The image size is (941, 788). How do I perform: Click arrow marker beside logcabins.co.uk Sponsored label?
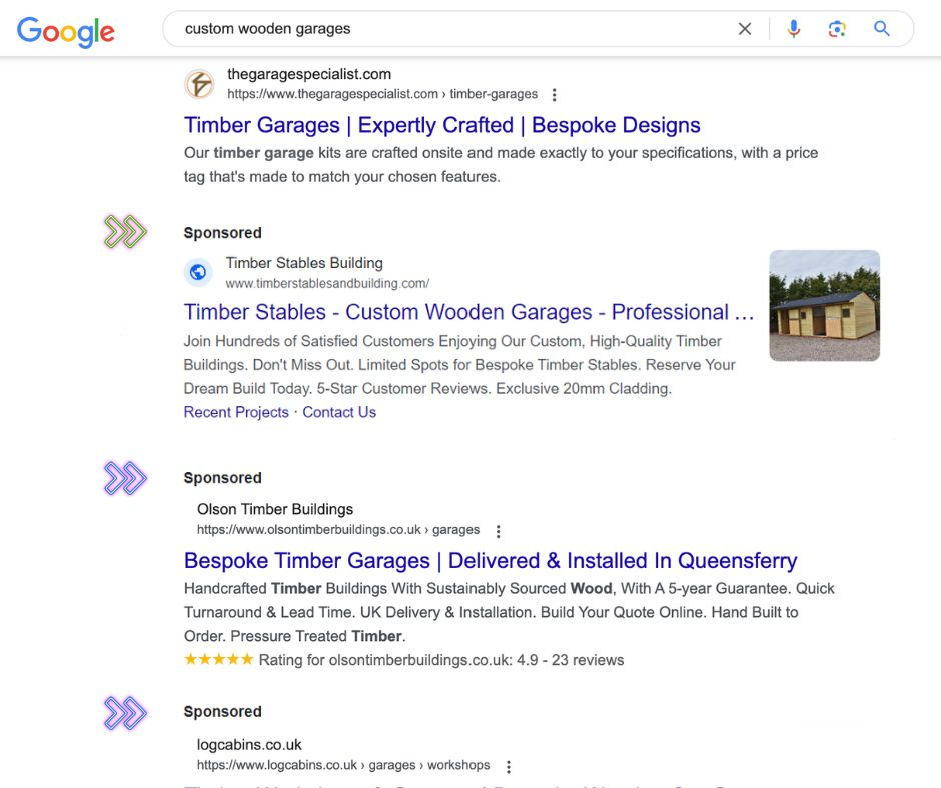125,712
